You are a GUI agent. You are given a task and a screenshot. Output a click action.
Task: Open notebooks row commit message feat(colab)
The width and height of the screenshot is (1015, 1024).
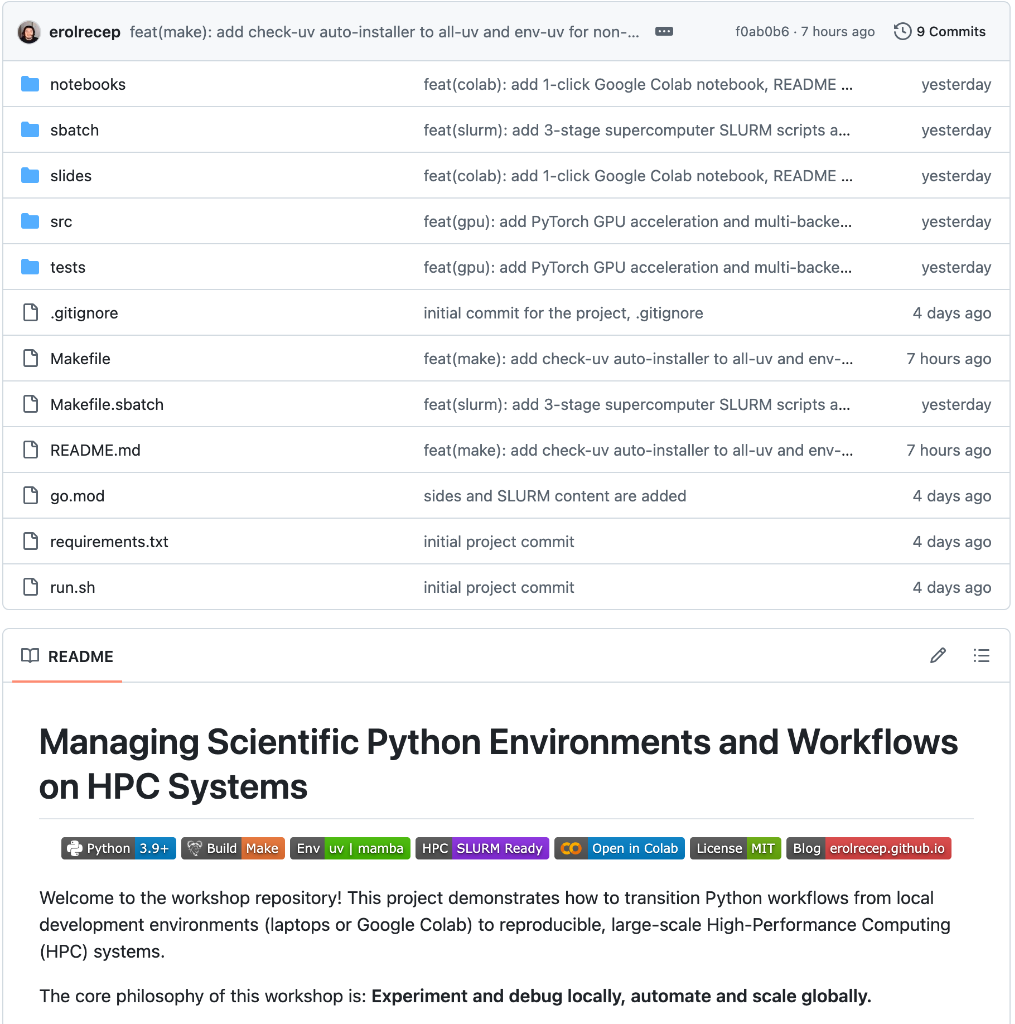click(637, 84)
